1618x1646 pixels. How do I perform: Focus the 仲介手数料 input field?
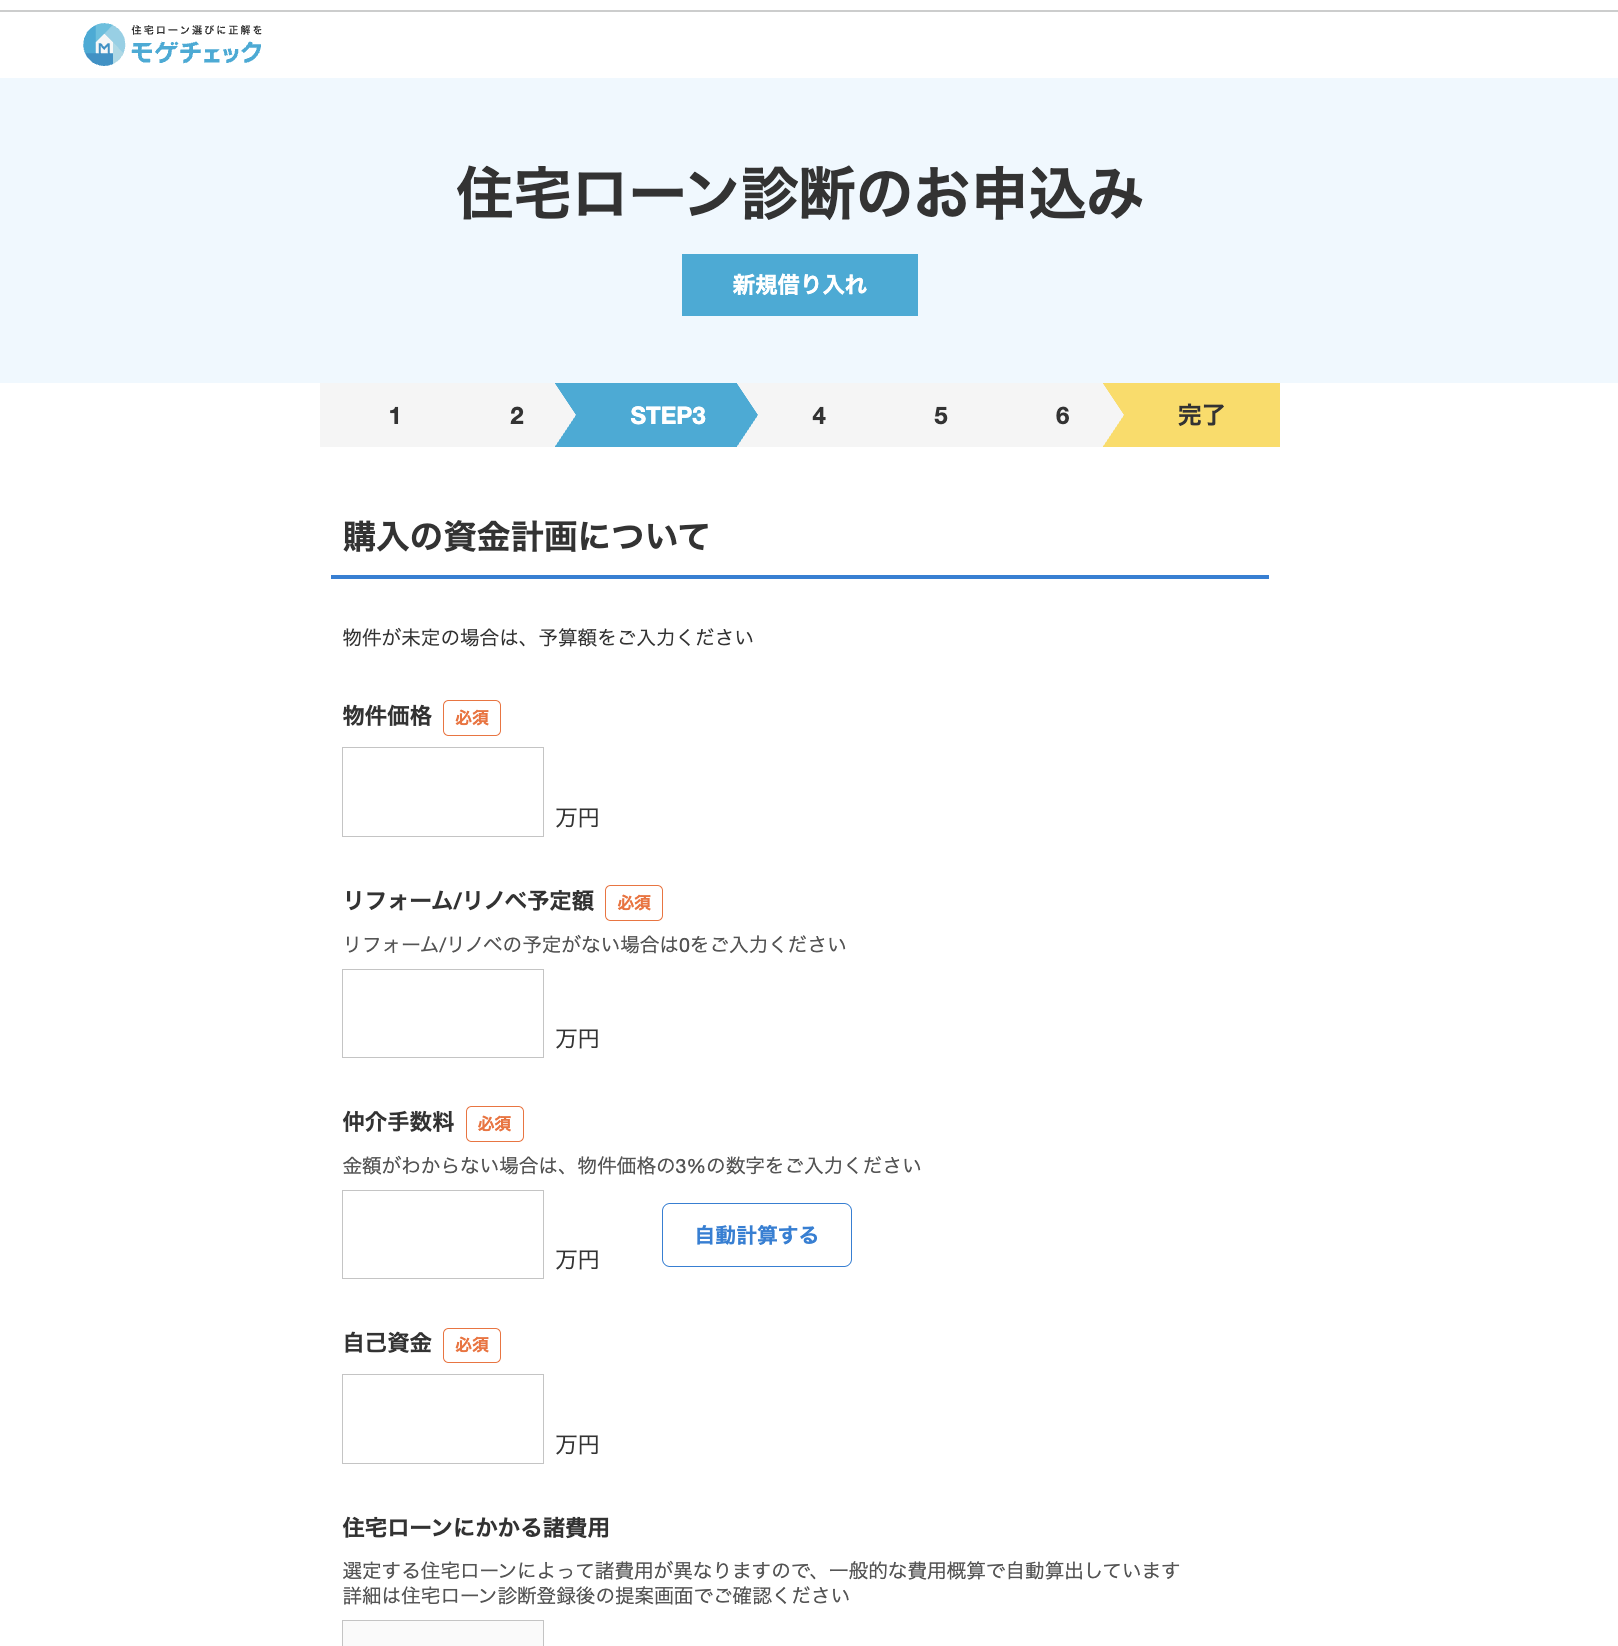point(443,1235)
